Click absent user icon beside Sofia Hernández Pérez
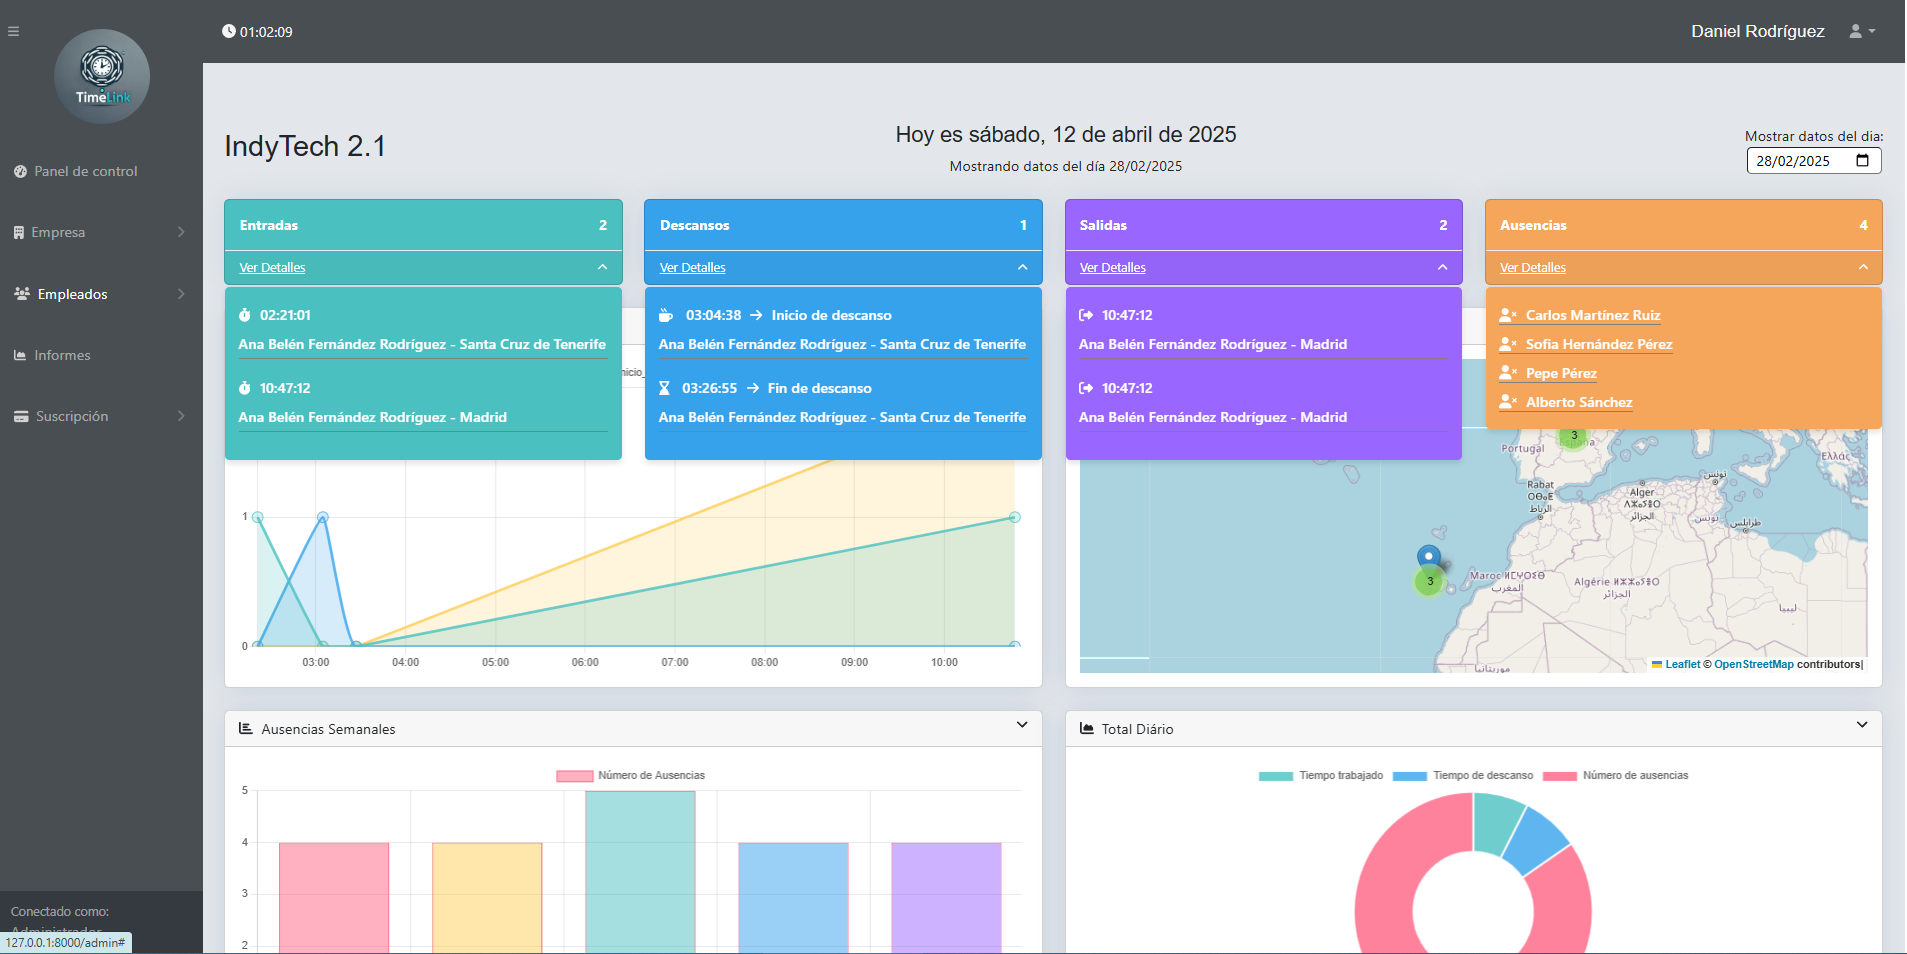Image resolution: width=1907 pixels, height=954 pixels. (1508, 344)
